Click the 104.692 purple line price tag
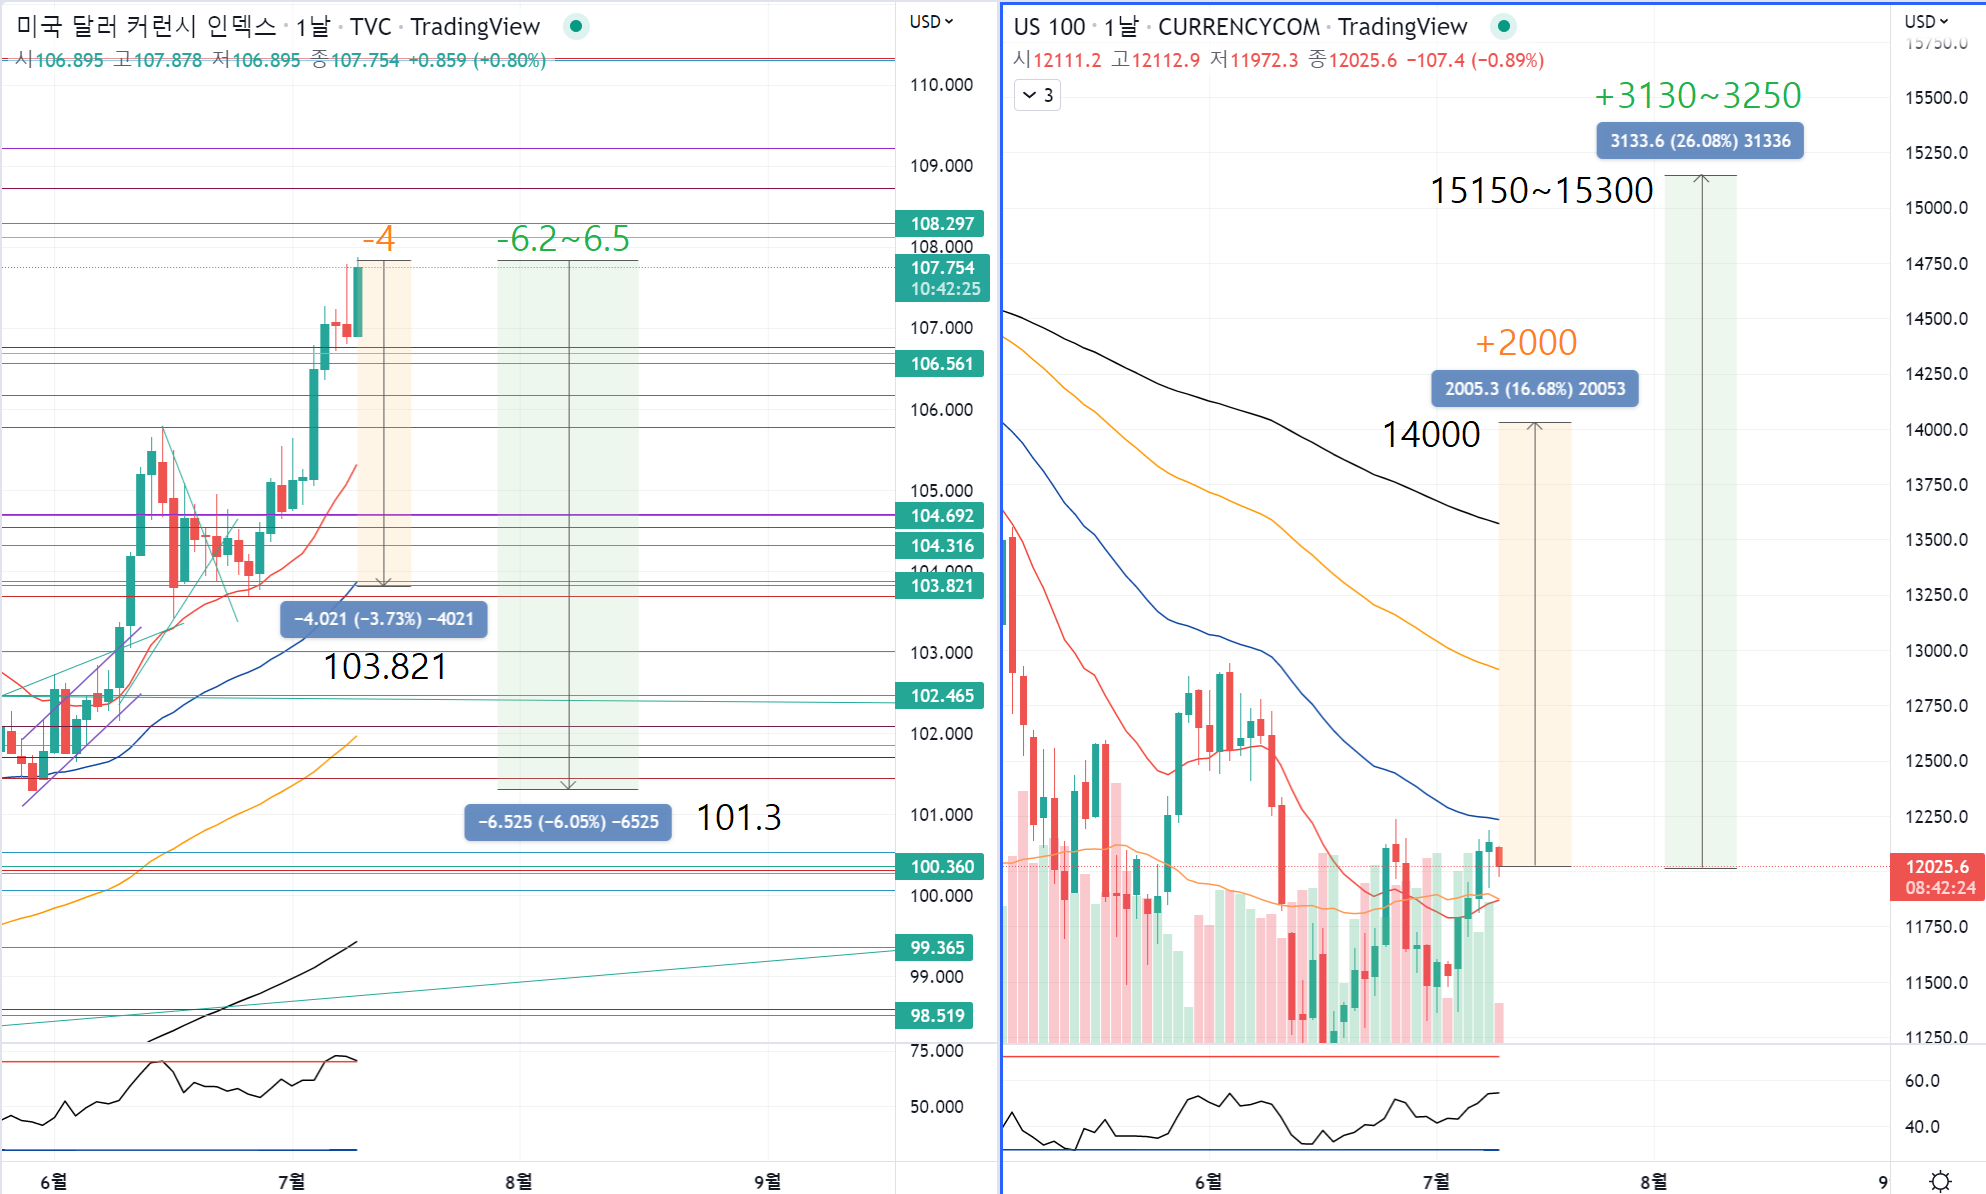This screenshot has height=1194, width=1986. click(941, 516)
